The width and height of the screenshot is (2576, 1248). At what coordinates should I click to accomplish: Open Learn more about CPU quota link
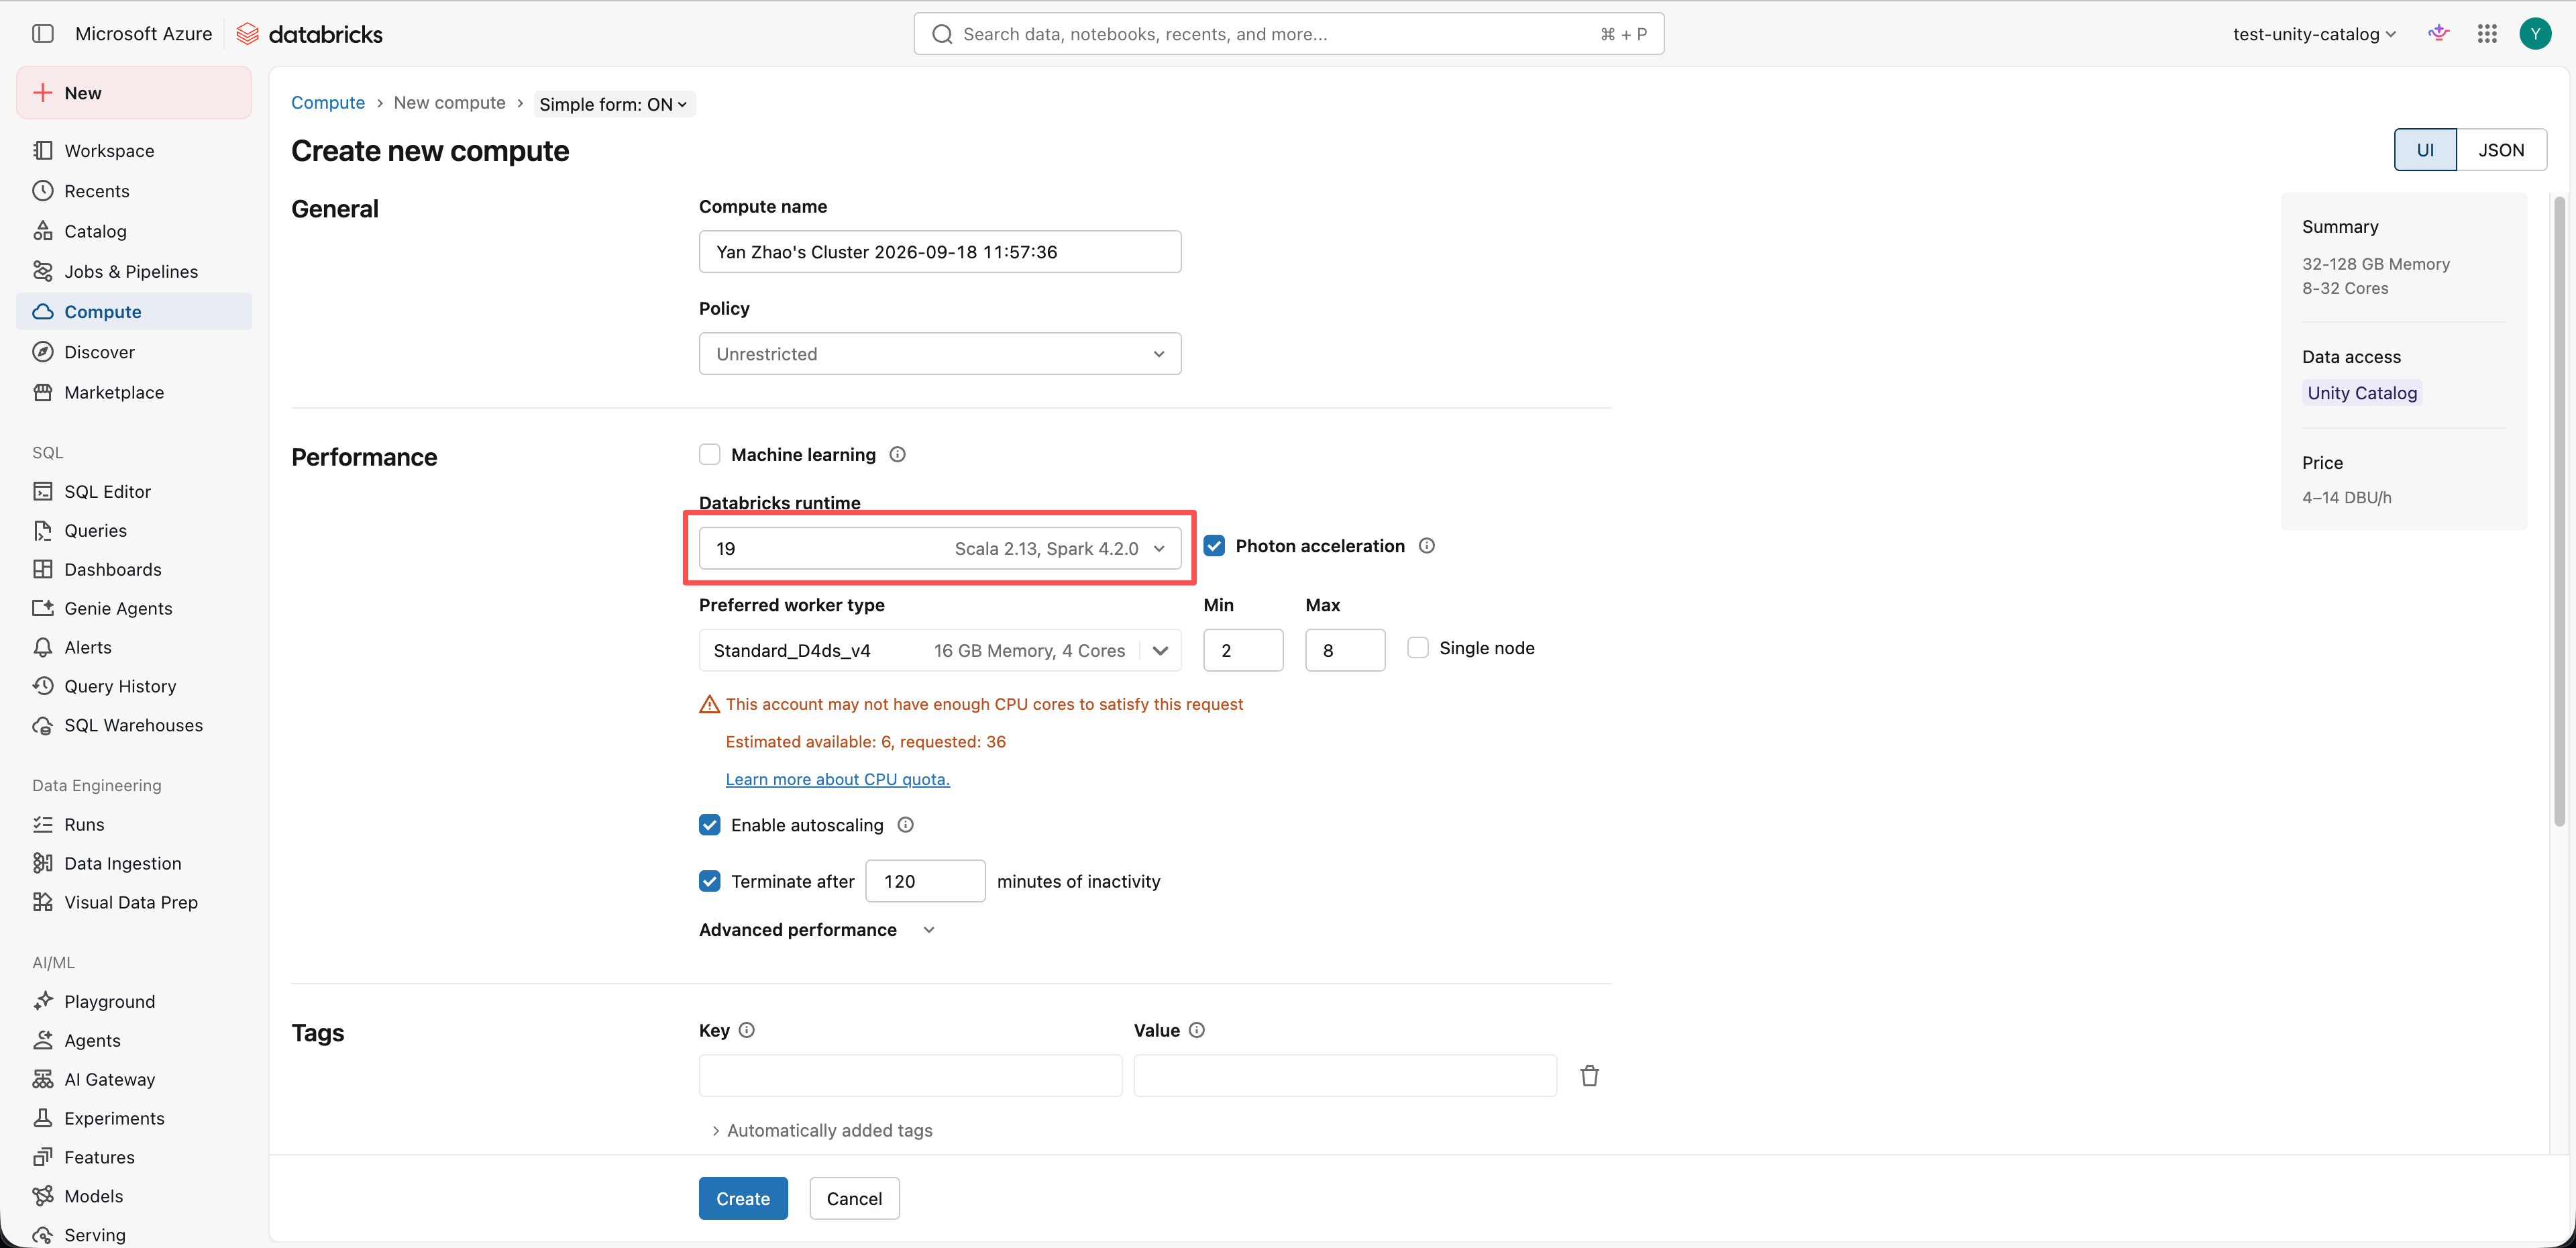pos(838,779)
